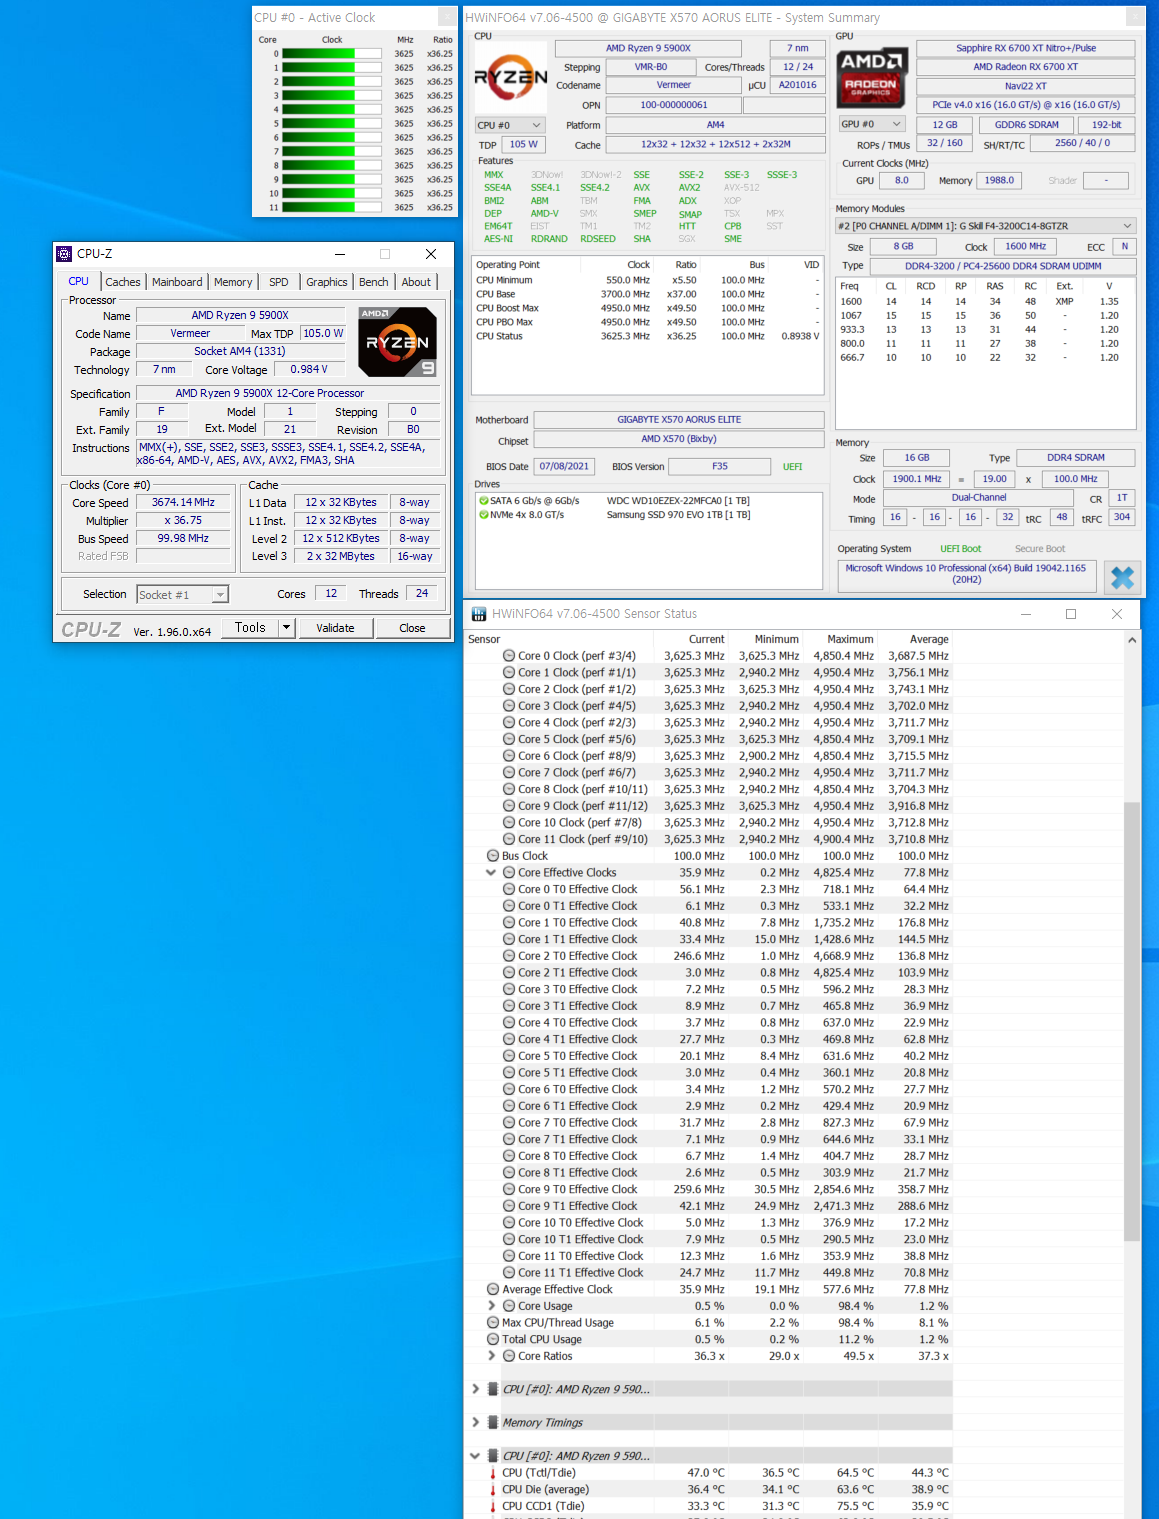Click the HWiNFO Sensor Status title icon
Screen dimensions: 1159x1519
click(479, 614)
